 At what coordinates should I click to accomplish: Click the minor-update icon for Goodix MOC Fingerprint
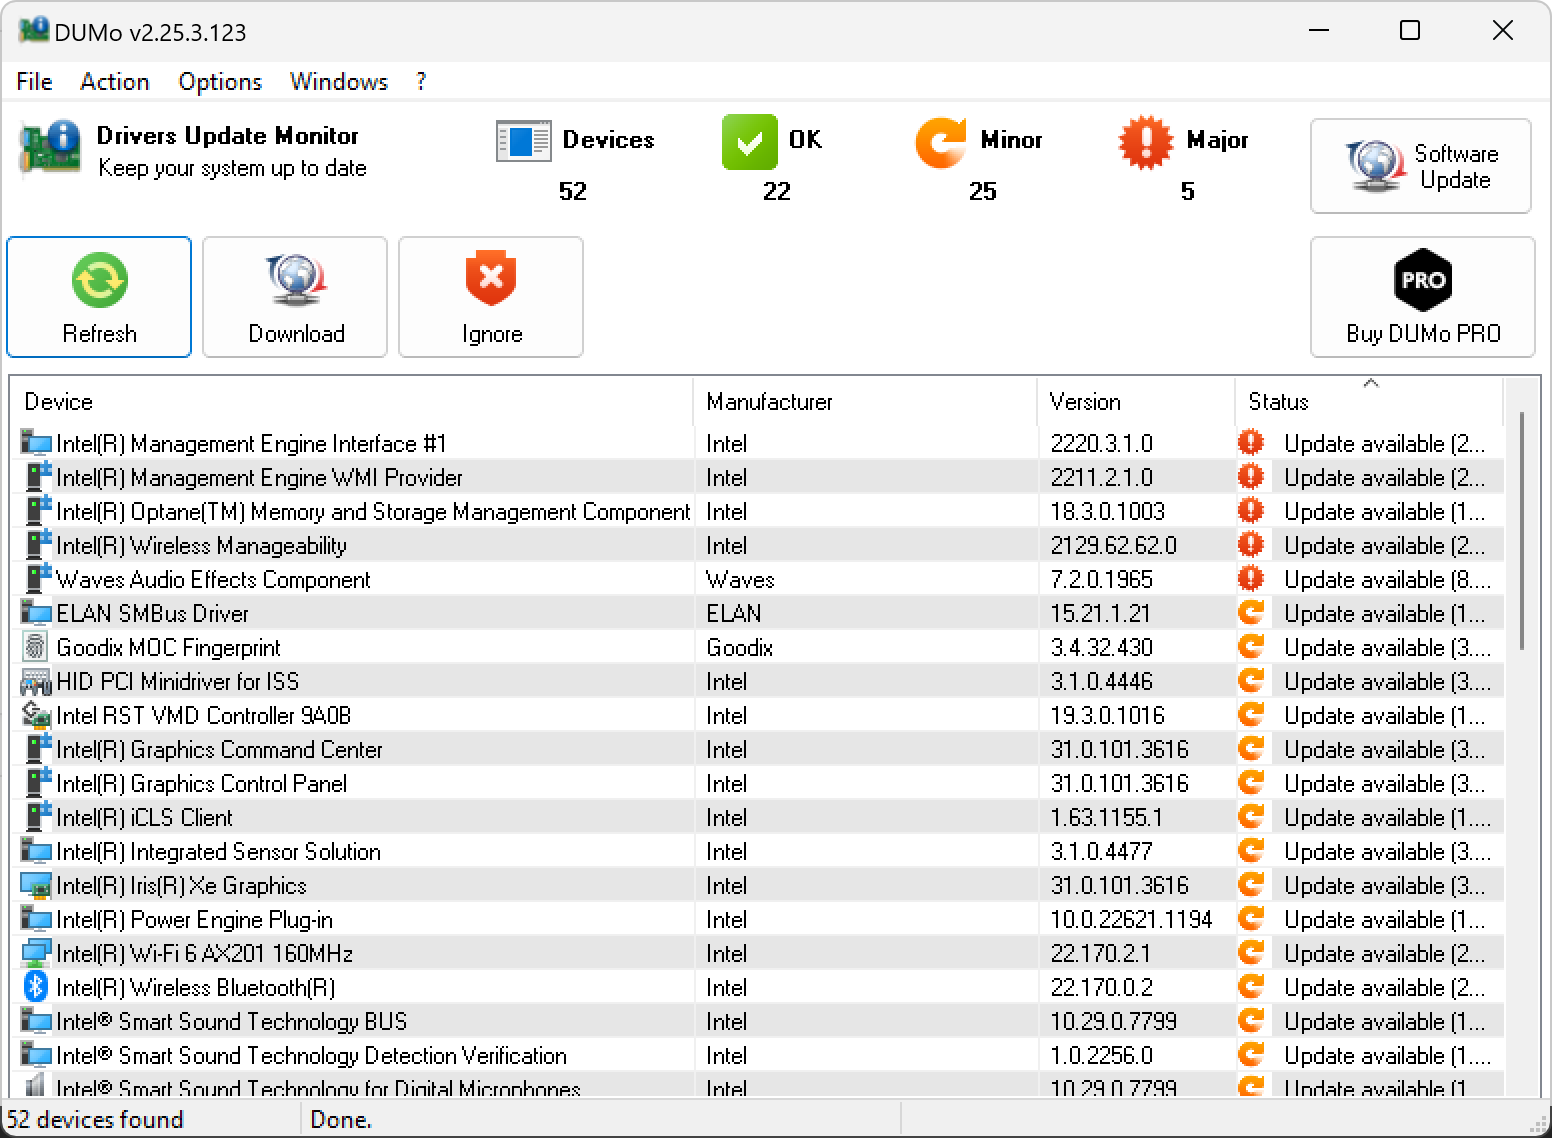point(1251,646)
